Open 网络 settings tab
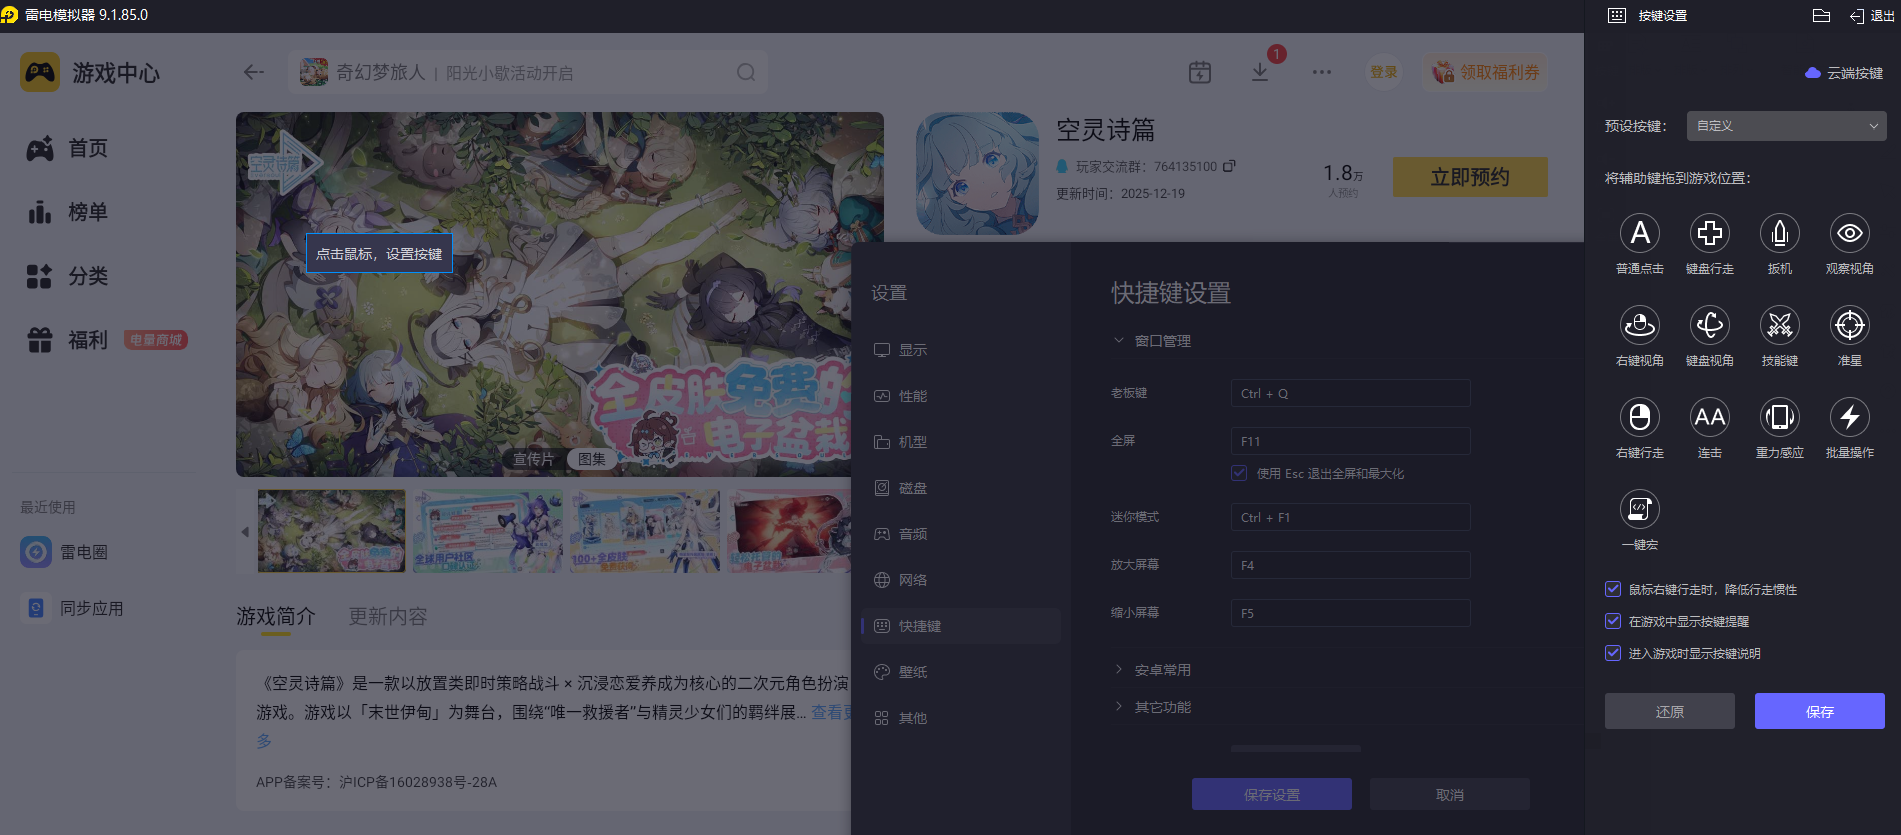Viewport: 1901px width, 835px height. (x=961, y=580)
